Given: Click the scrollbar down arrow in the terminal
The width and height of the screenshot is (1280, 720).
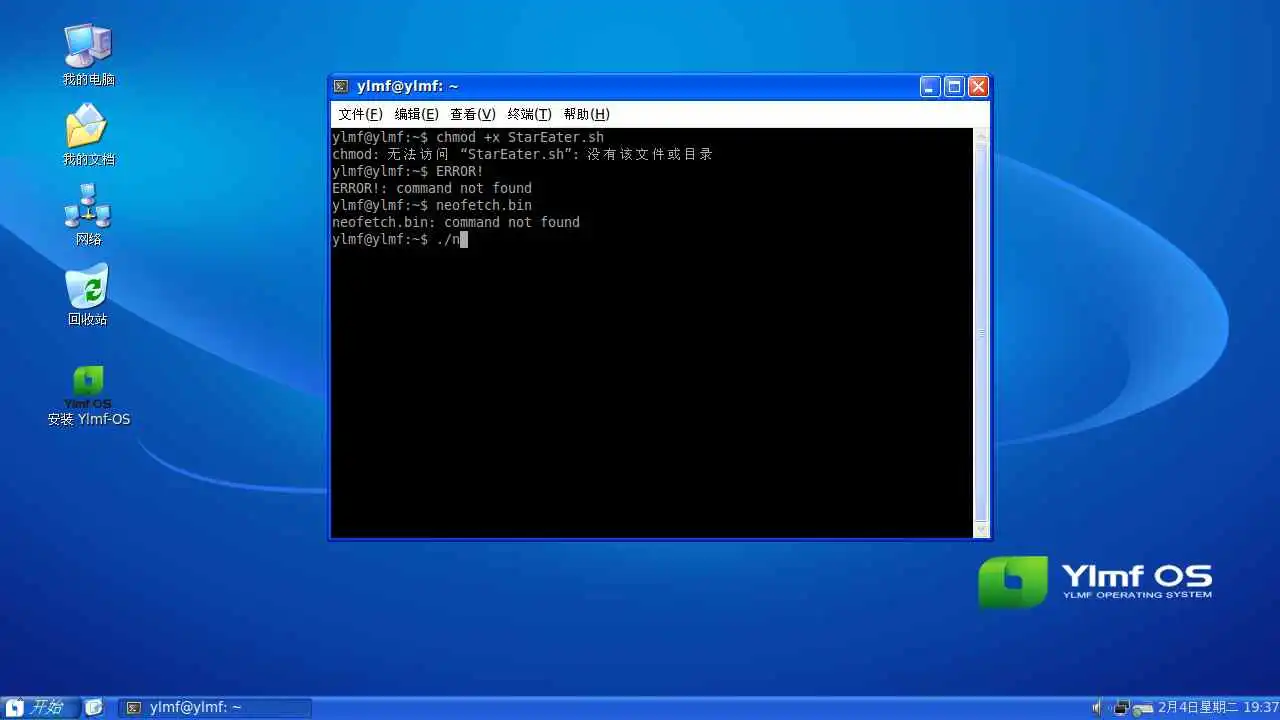Looking at the screenshot, I should click(981, 530).
